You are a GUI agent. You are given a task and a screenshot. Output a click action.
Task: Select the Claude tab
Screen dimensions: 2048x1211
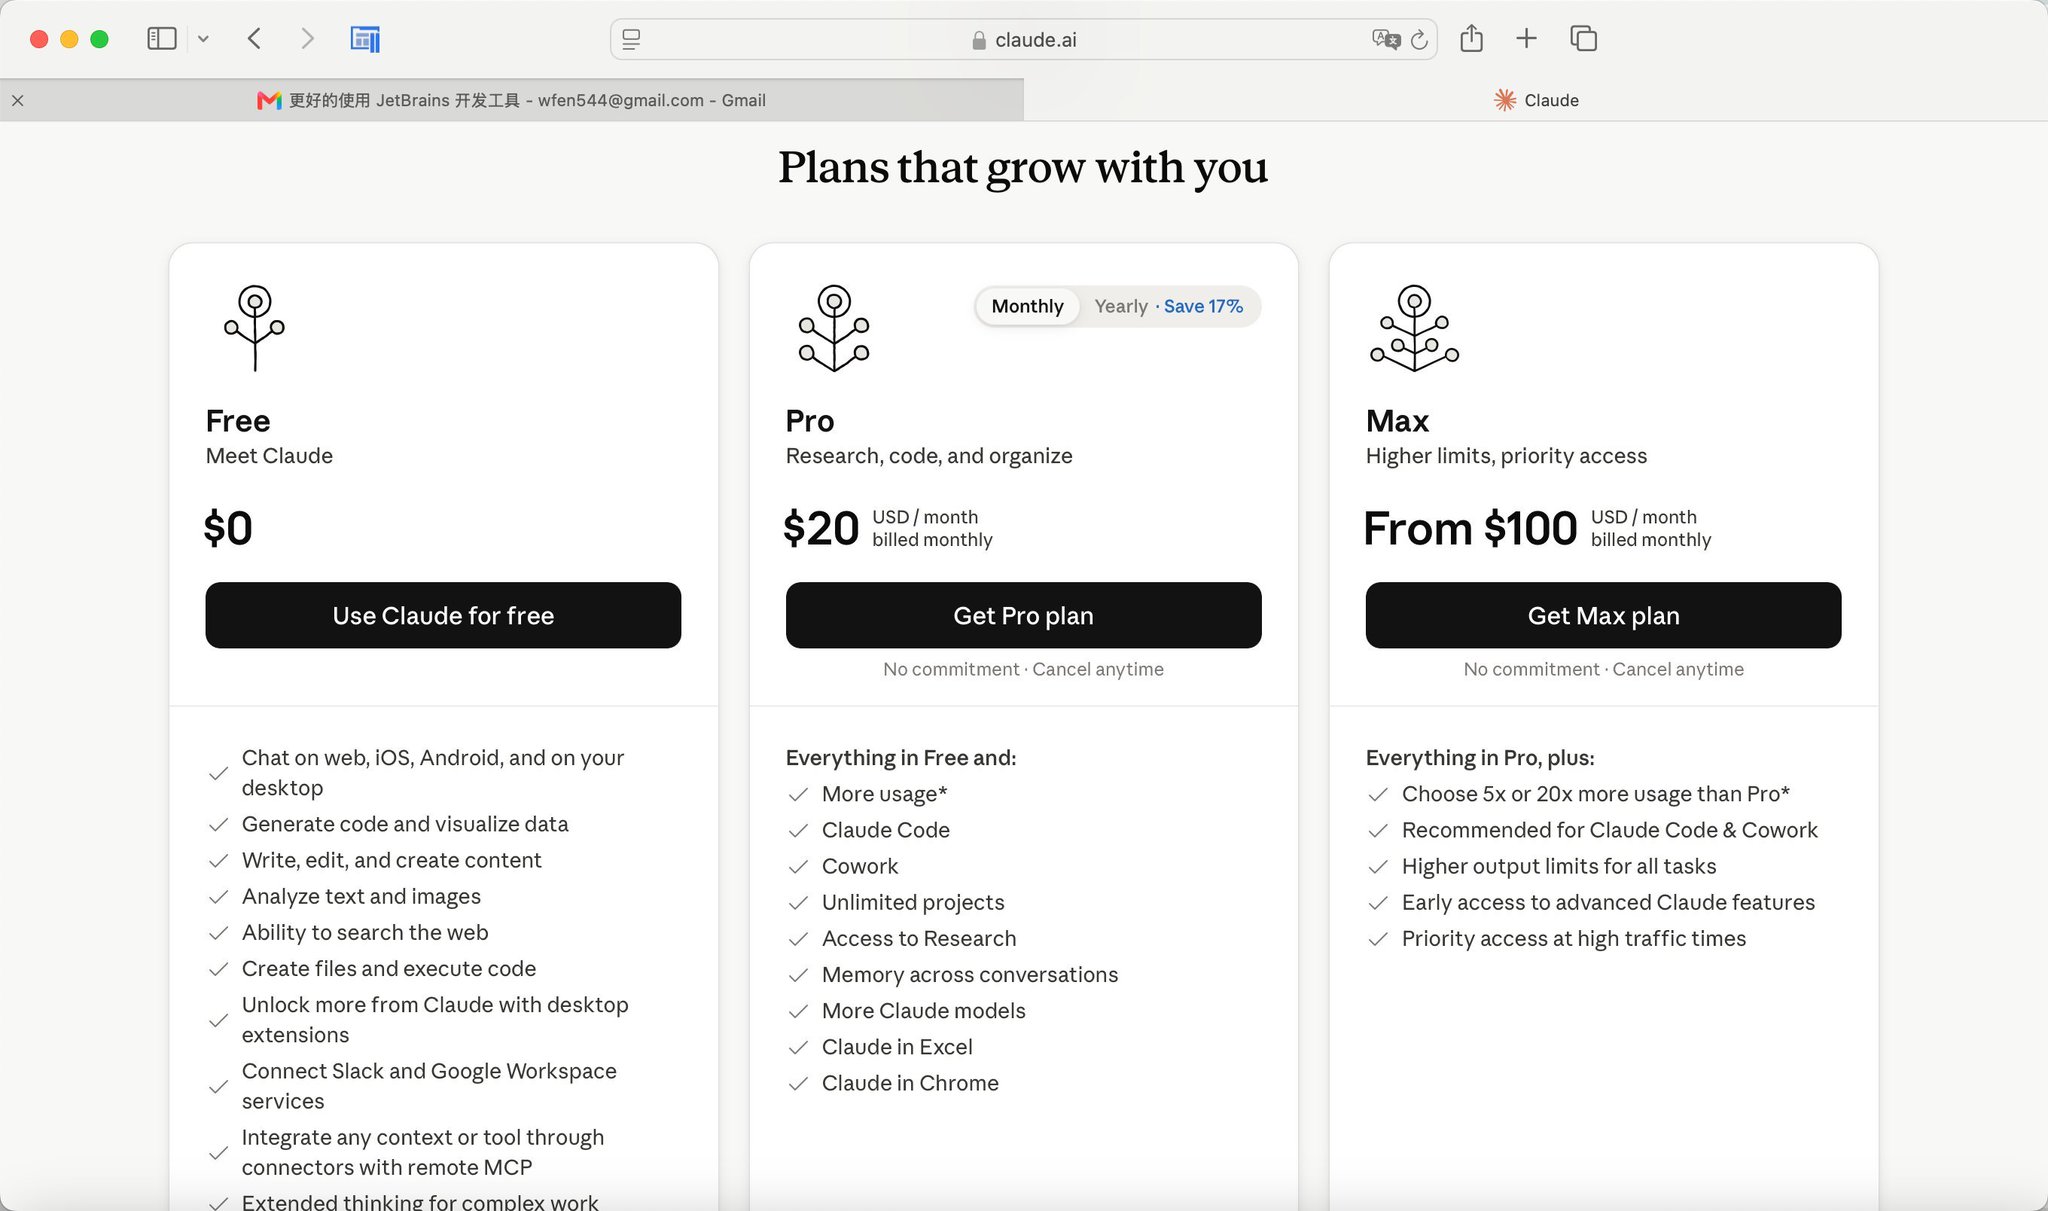pos(1536,100)
